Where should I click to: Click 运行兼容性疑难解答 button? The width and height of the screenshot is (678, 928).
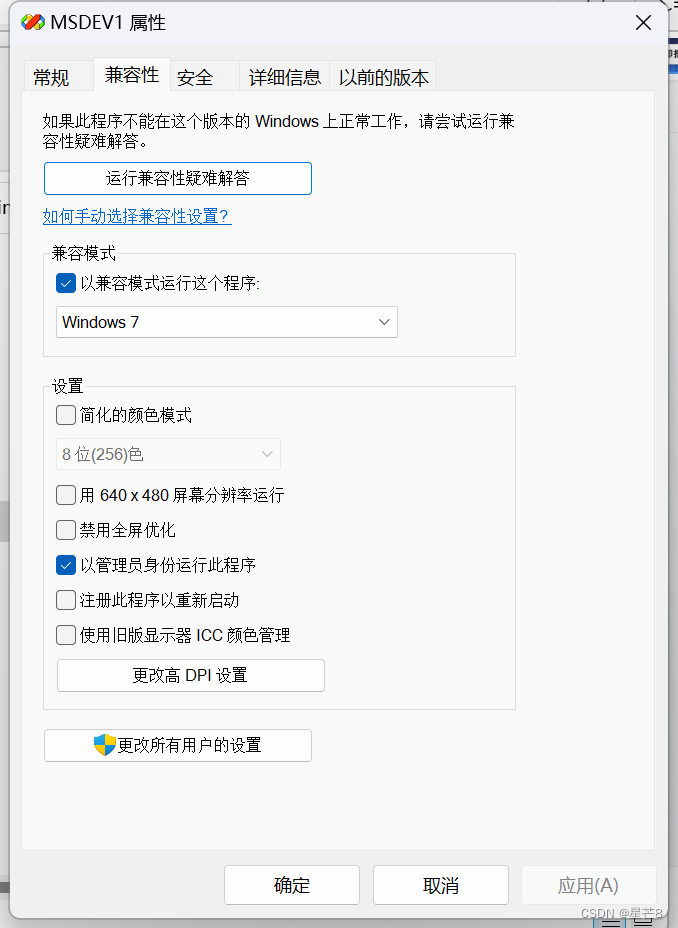pyautogui.click(x=178, y=178)
